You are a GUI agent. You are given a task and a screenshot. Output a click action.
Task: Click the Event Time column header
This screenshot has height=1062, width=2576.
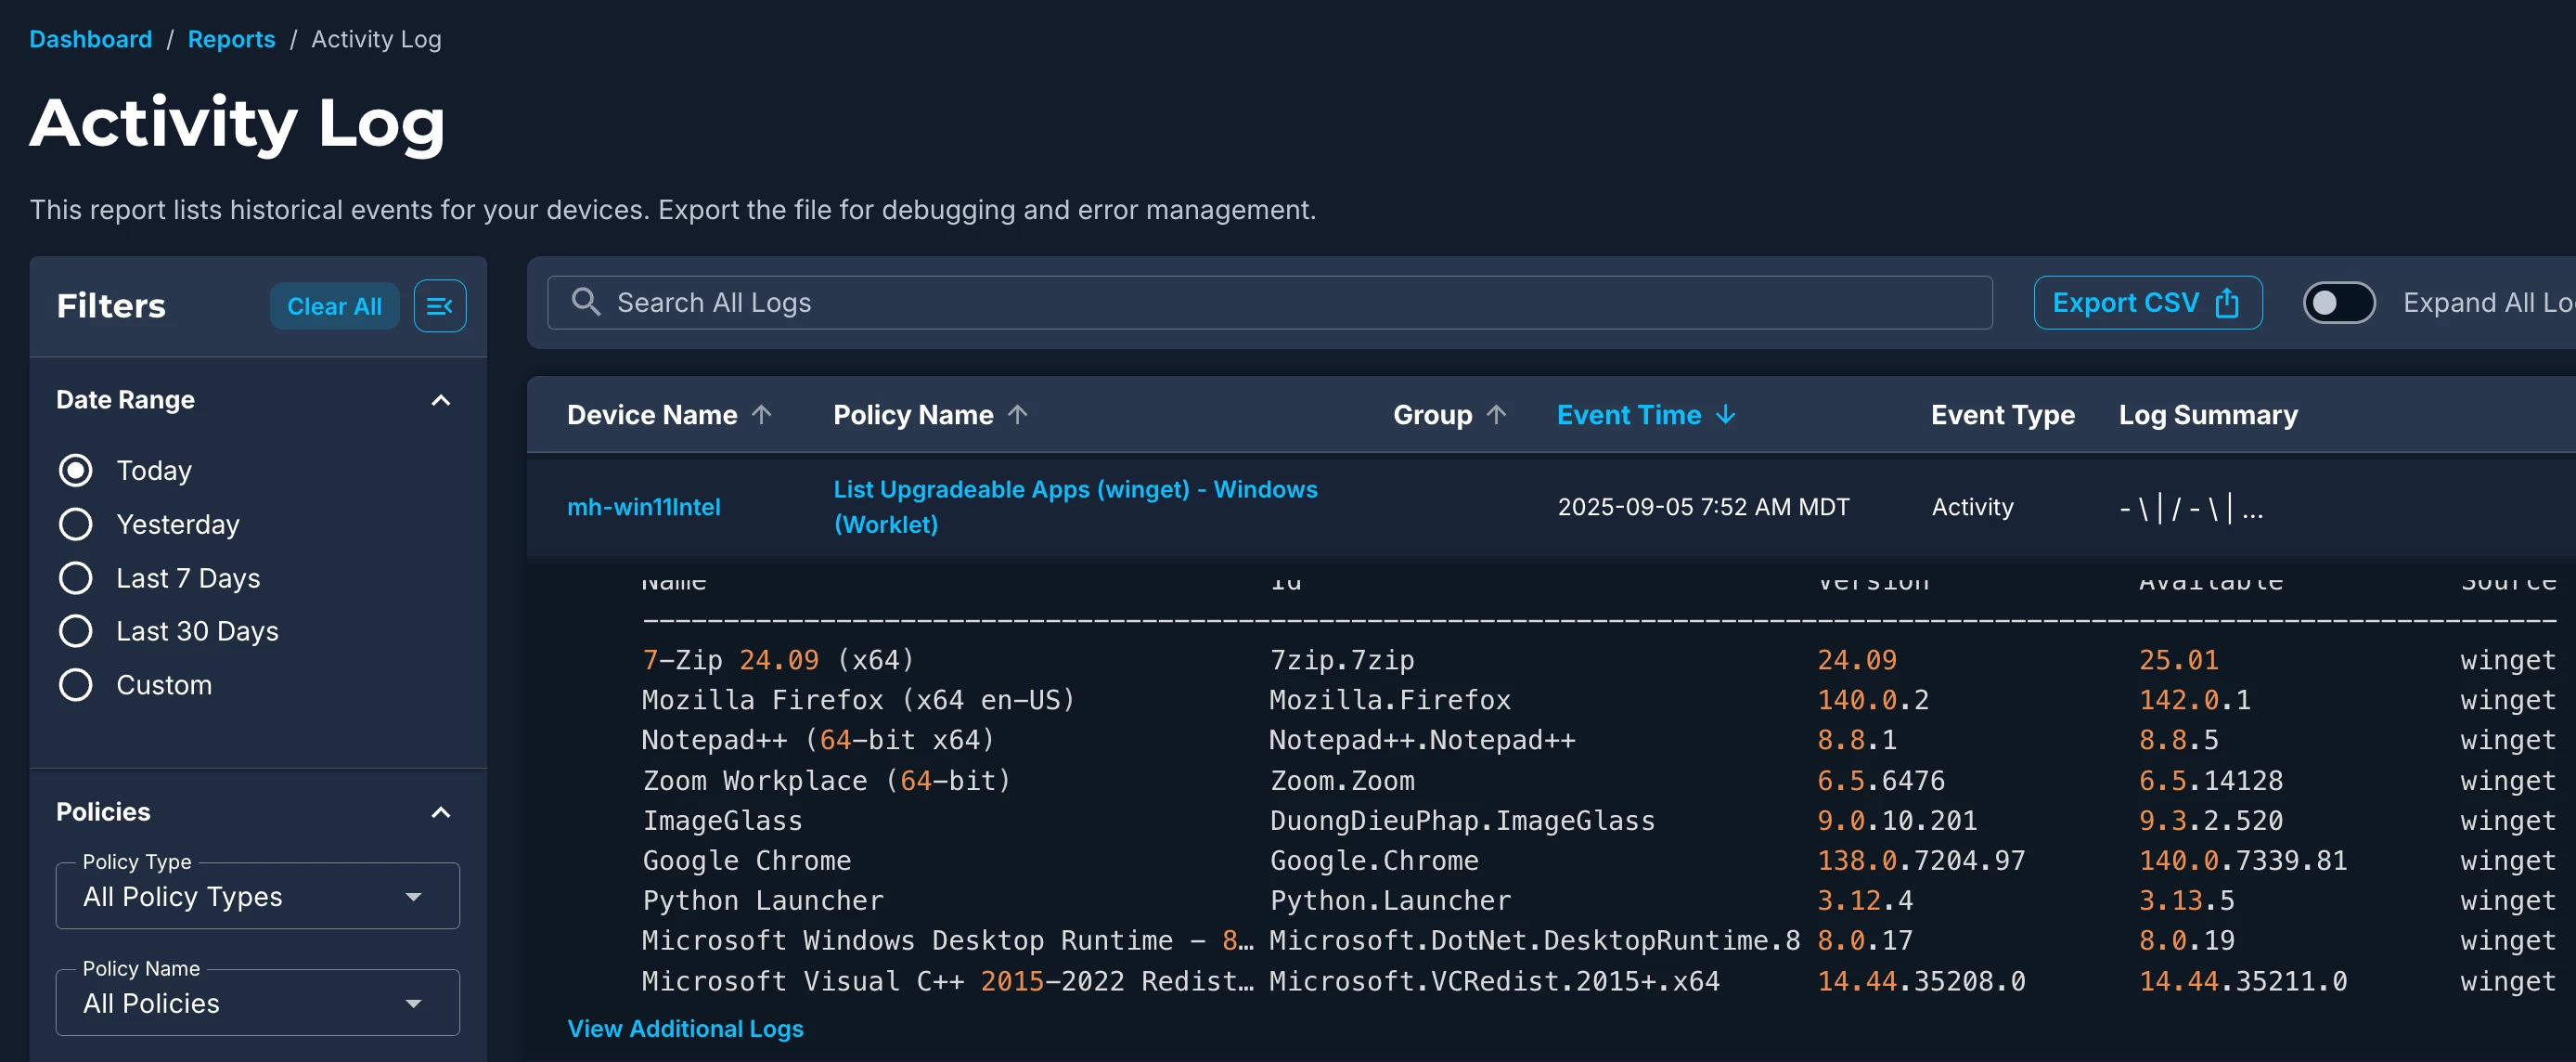tap(1628, 414)
